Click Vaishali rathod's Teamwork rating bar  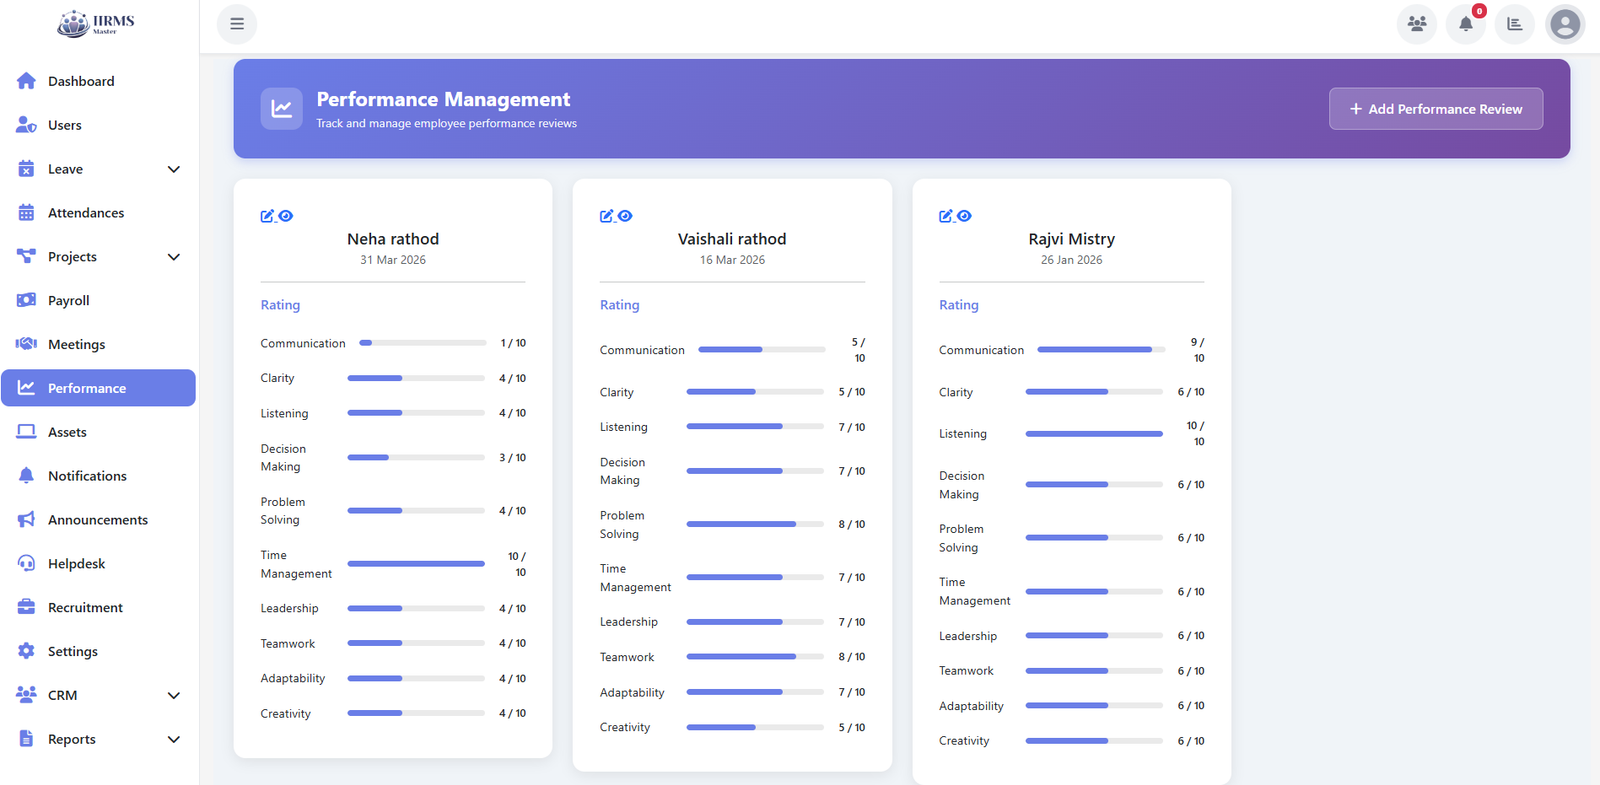click(755, 657)
